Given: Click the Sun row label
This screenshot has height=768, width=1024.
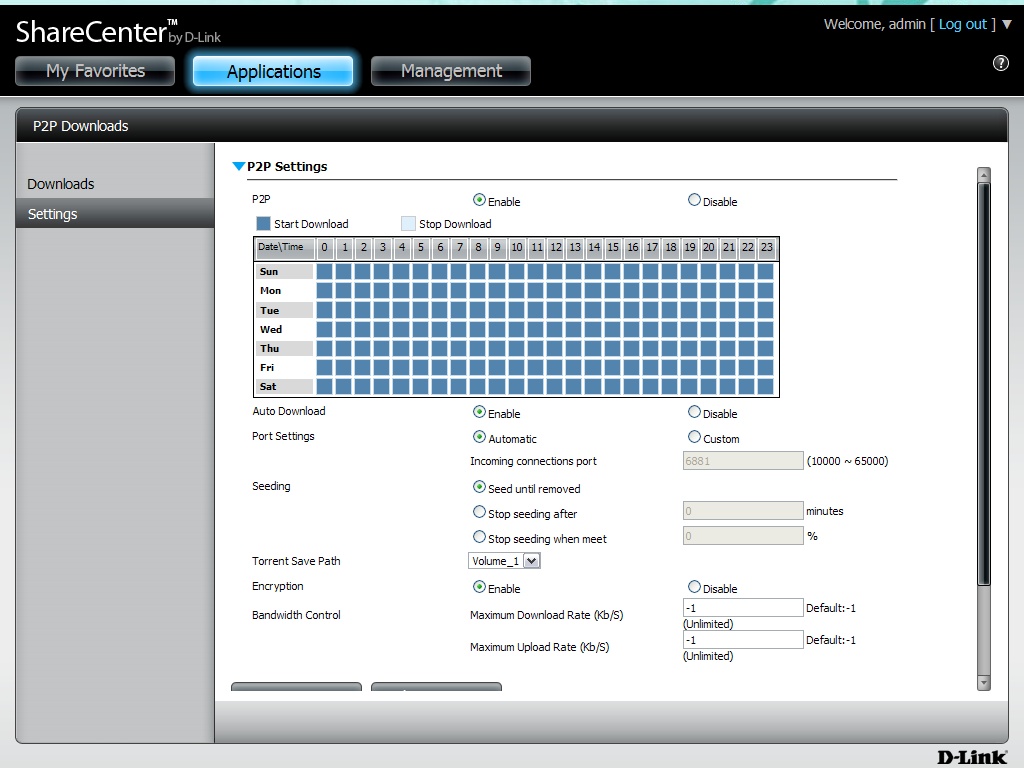Looking at the screenshot, I should (x=283, y=272).
